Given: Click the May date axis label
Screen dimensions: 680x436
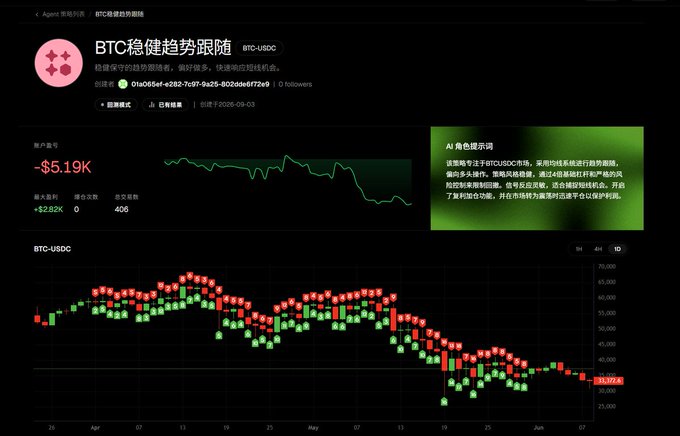Looking at the screenshot, I should pos(313,428).
